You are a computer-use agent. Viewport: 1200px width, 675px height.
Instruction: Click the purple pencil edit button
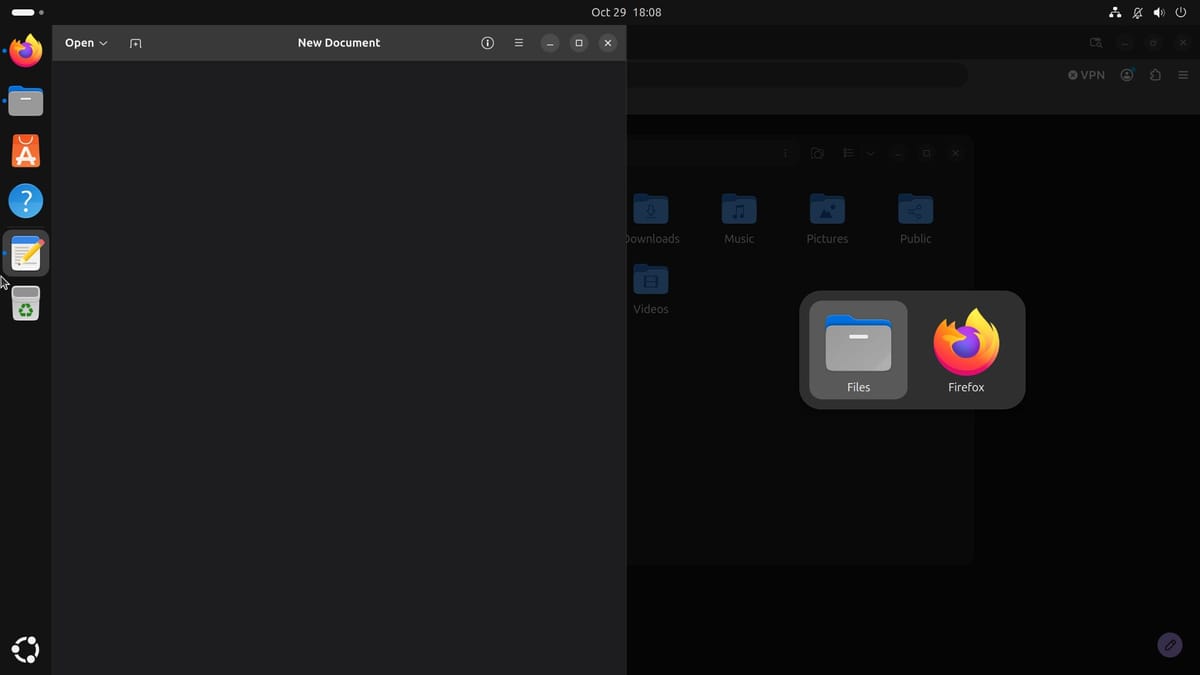pos(1169,644)
